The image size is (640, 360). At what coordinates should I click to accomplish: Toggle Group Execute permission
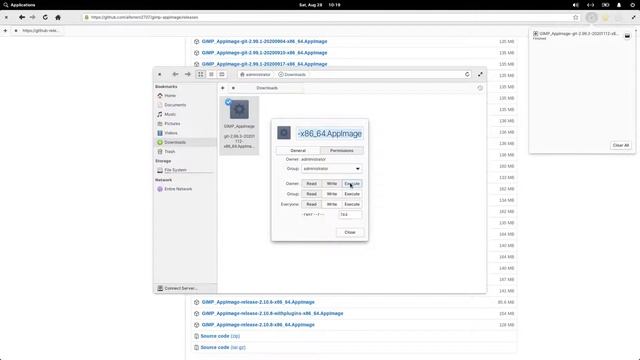pyautogui.click(x=352, y=194)
